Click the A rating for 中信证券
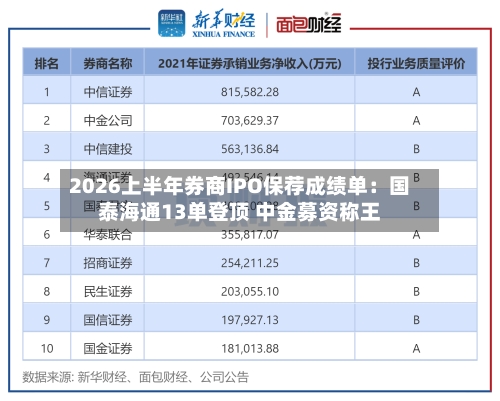500x401 pixels. [416, 92]
